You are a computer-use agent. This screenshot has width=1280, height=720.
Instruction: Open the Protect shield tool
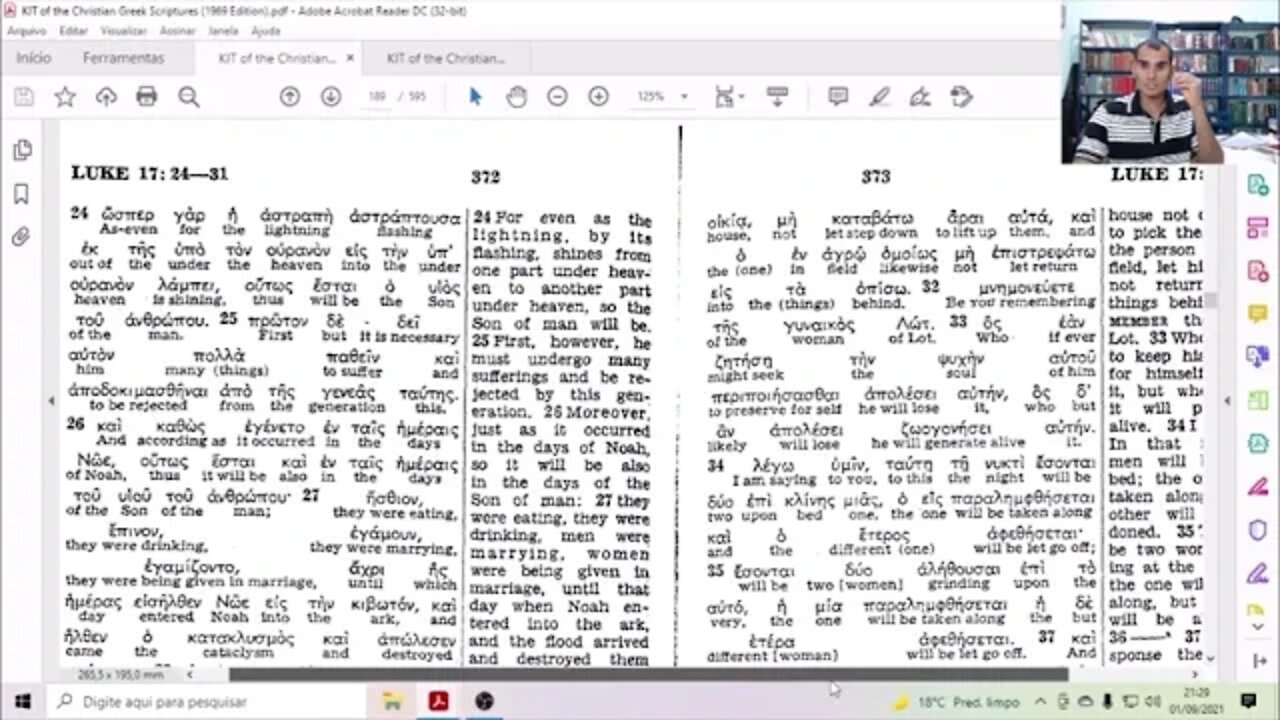1257,530
